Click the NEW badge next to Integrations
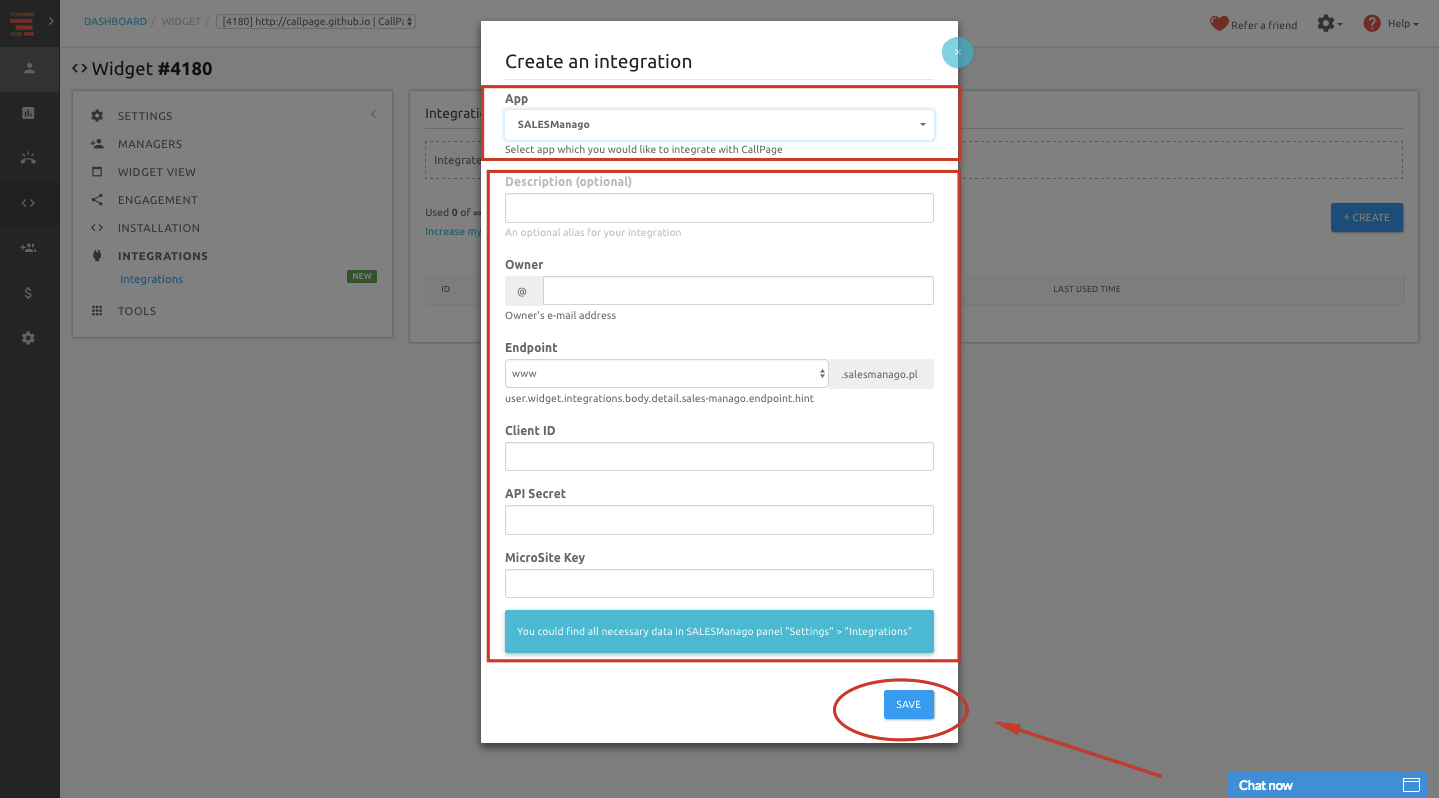Viewport: 1439px width, 798px height. click(362, 276)
